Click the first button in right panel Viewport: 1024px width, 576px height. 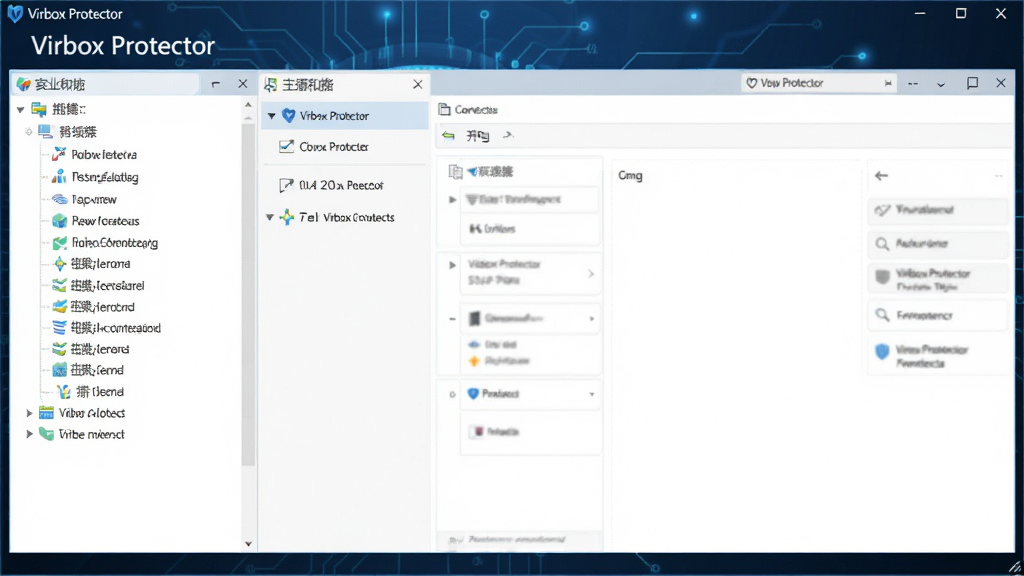[x=938, y=210]
